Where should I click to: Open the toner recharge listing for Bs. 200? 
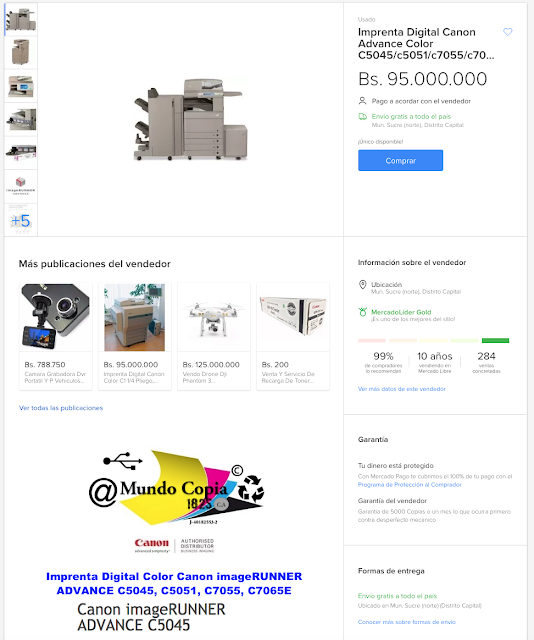(x=293, y=336)
